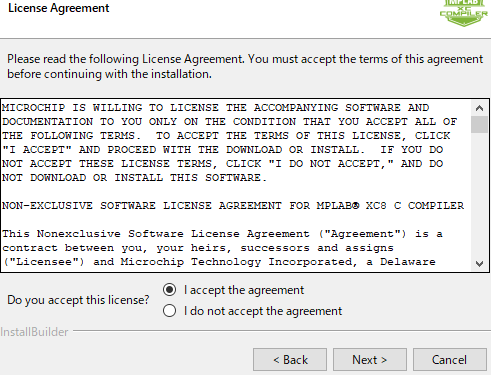Click the "contract between you, your heirs" line
Screen dimensions: 491x375
pyautogui.click(x=198, y=248)
